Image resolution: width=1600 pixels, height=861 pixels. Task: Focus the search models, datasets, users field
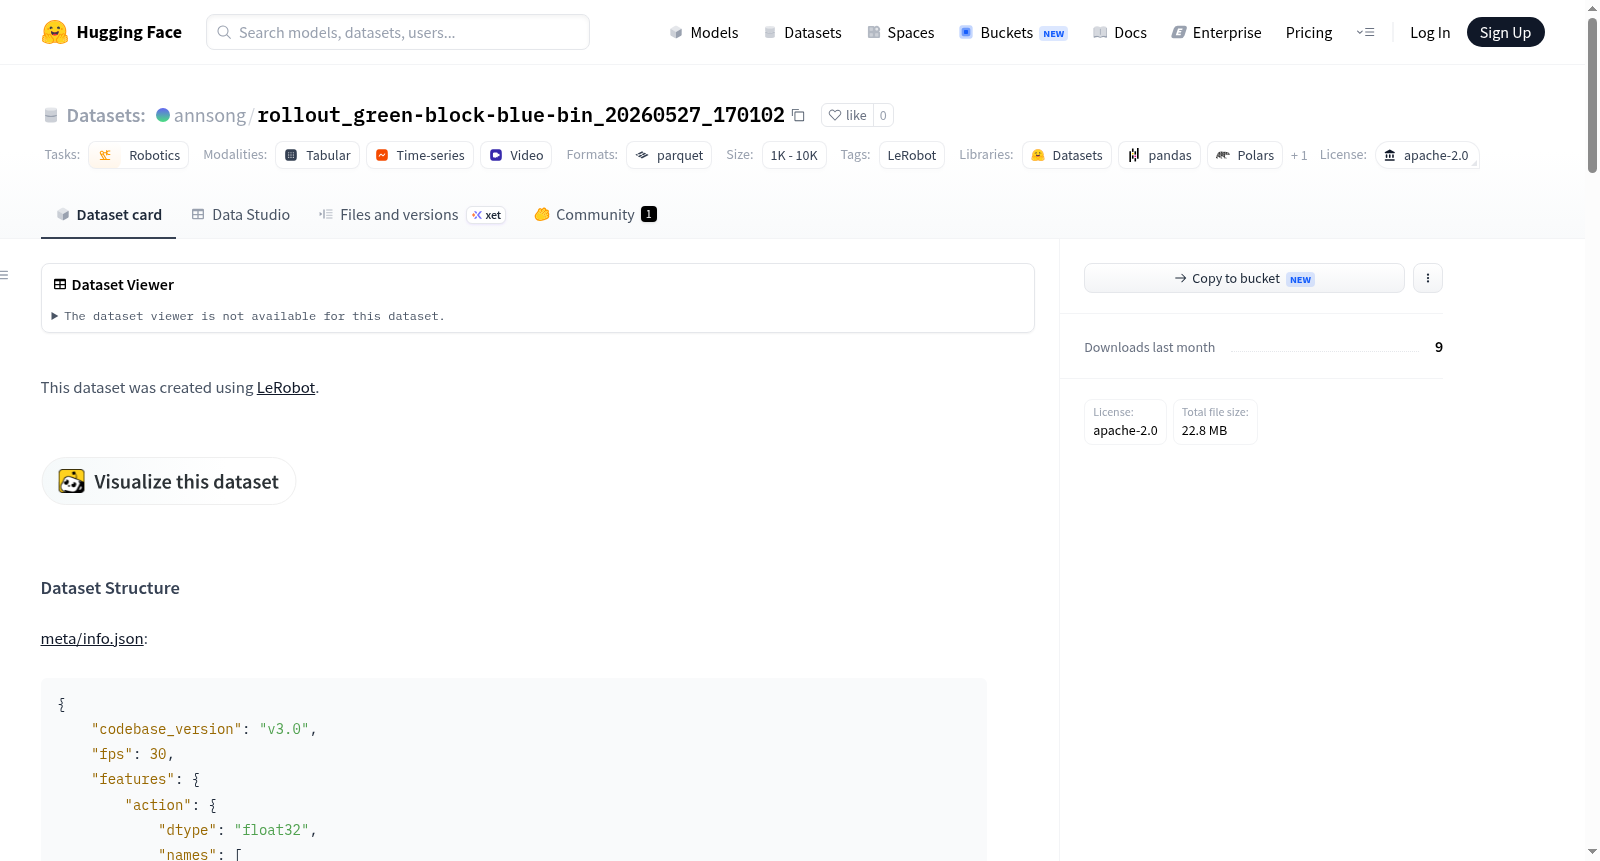tap(398, 32)
